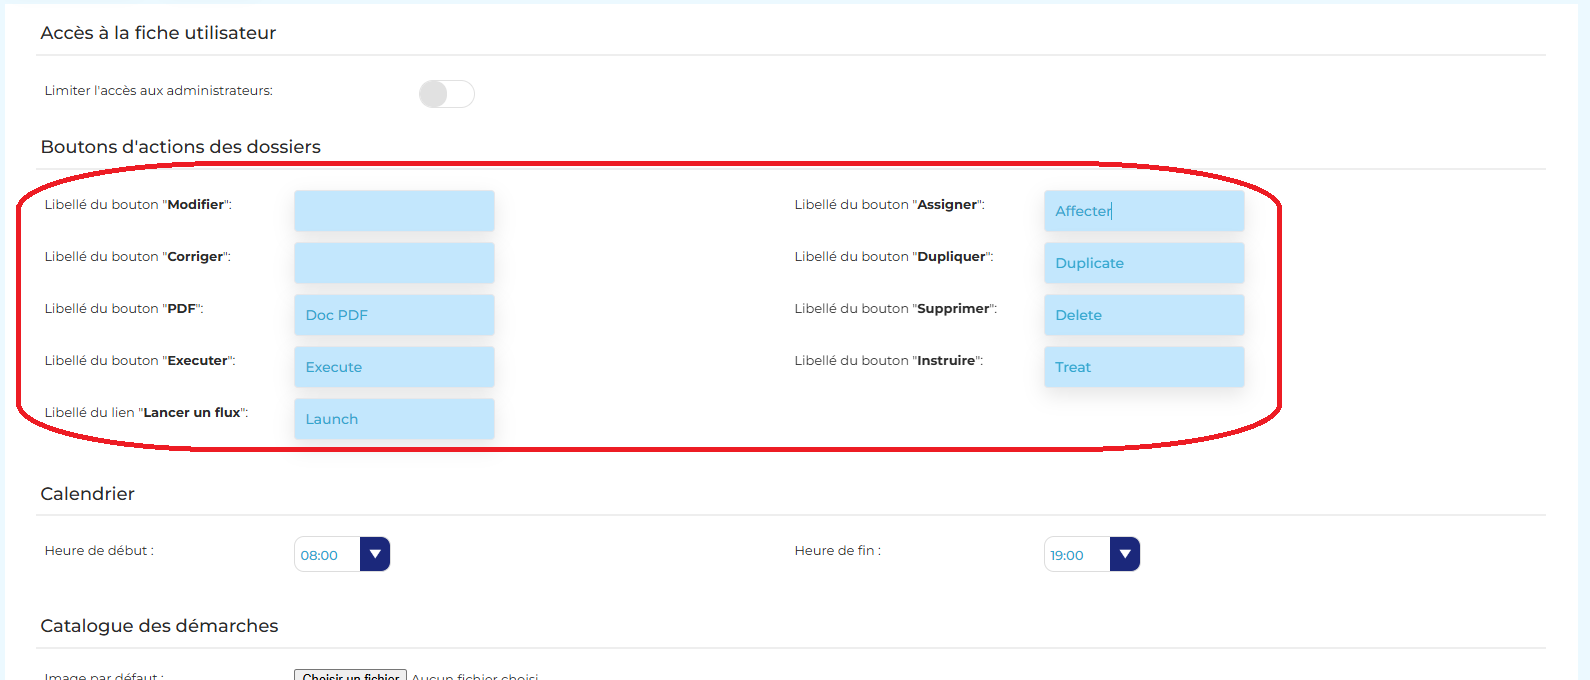This screenshot has height=680, width=1590.
Task: Click the "Choisir un fichier" button
Action: [x=350, y=676]
